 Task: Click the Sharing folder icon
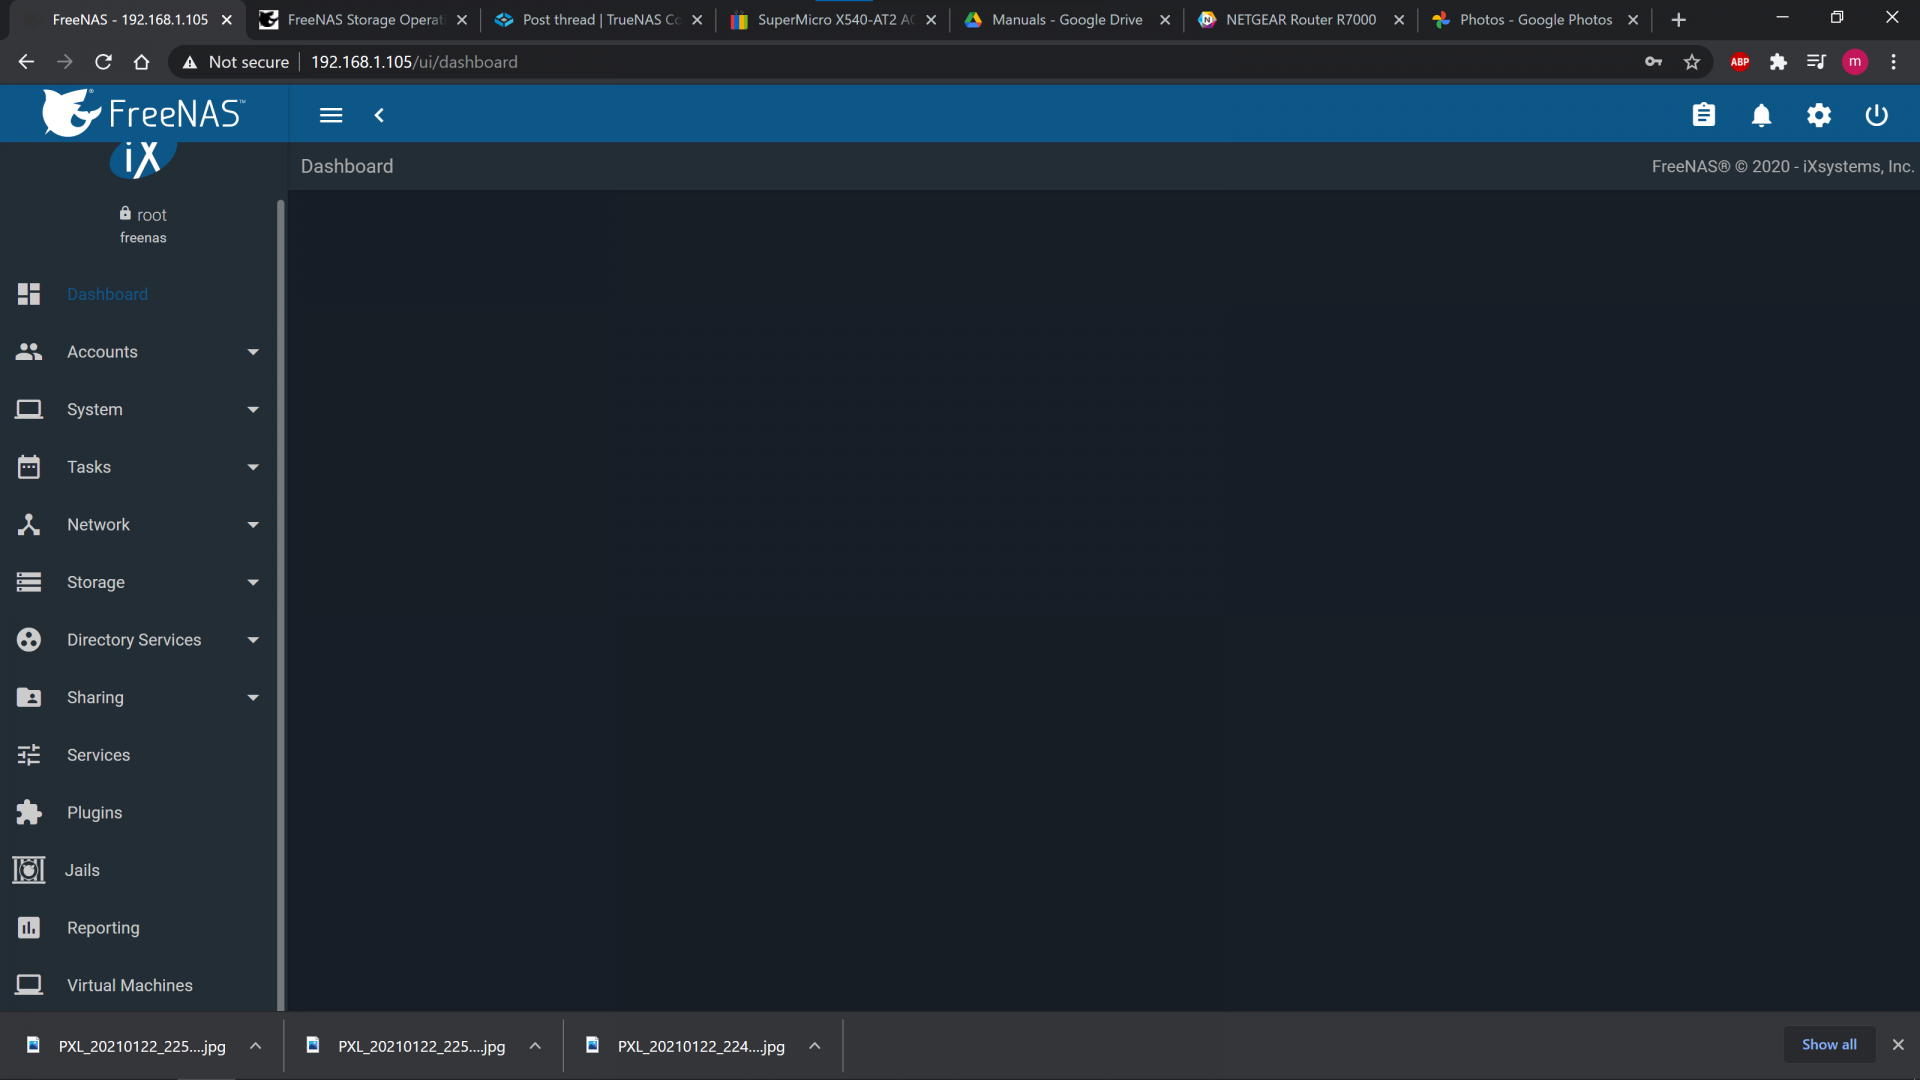pos(29,697)
